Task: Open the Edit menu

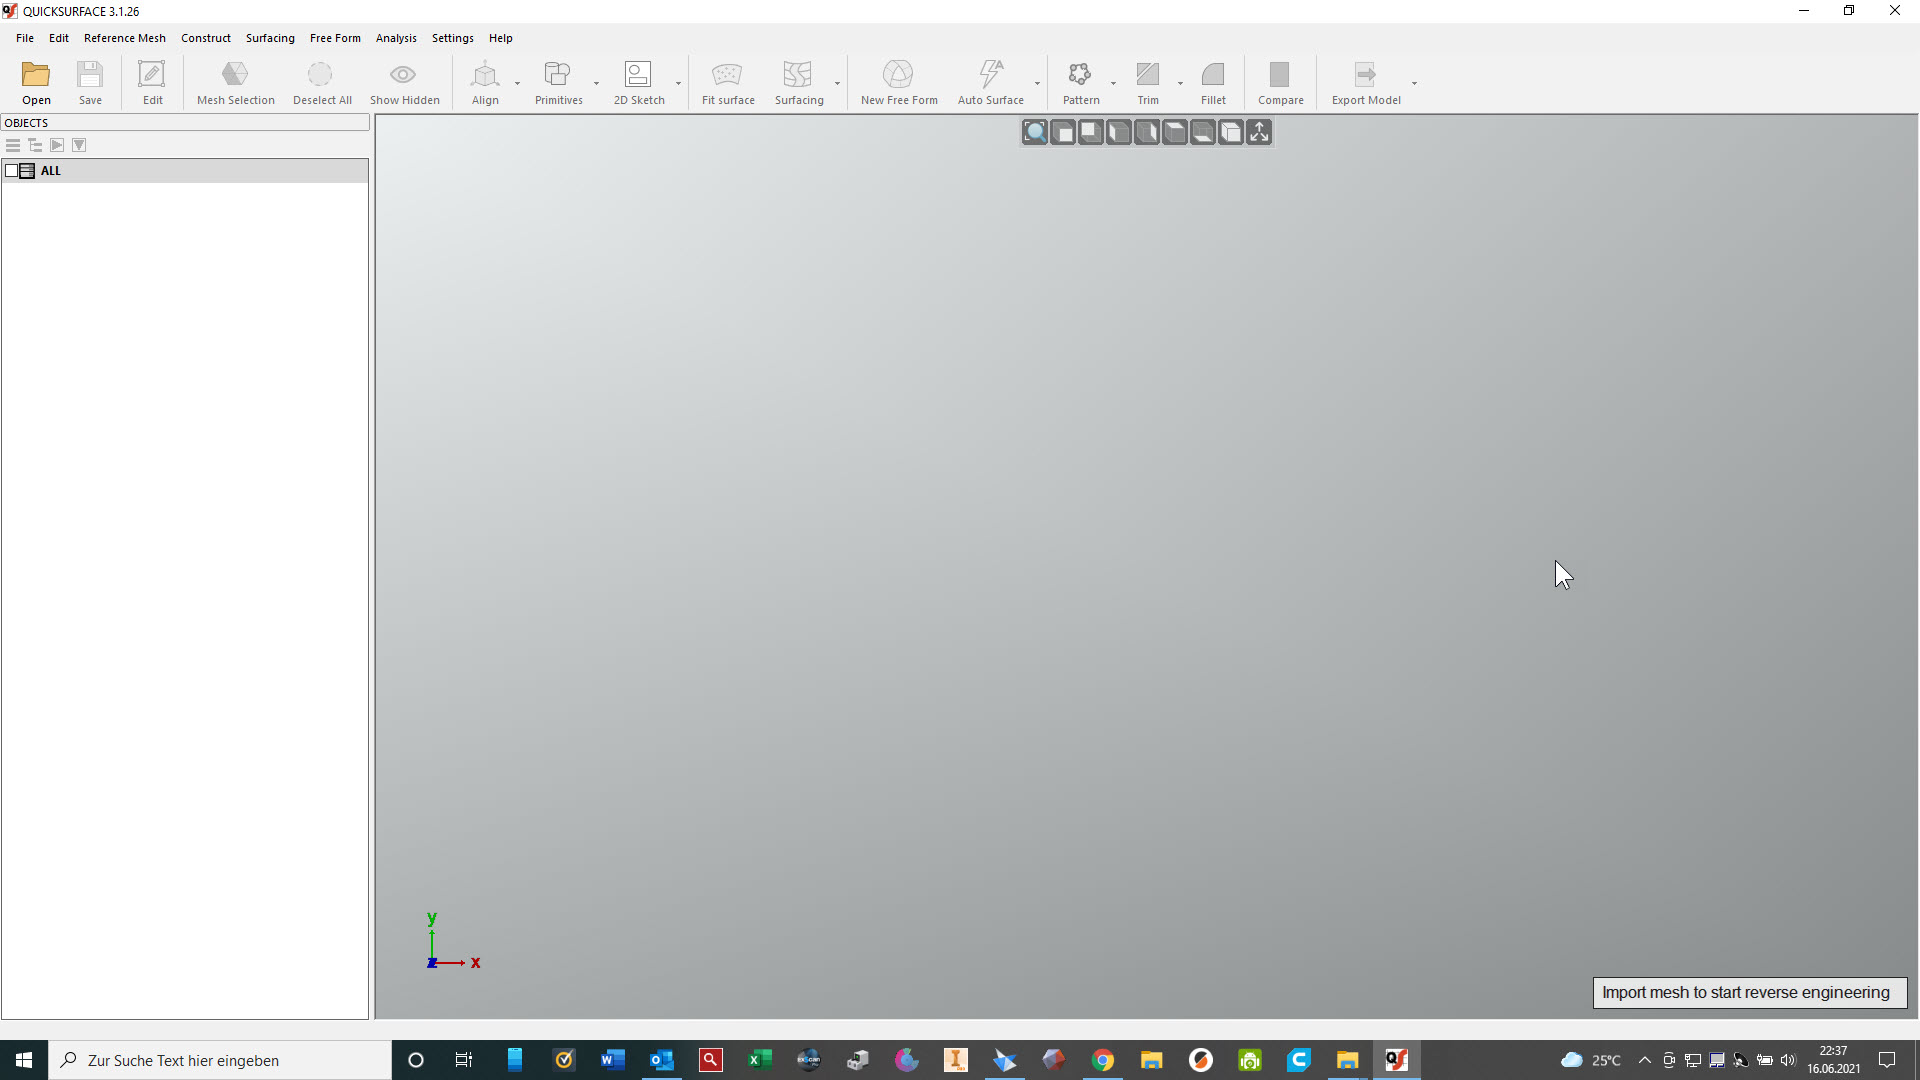Action: pyautogui.click(x=59, y=38)
